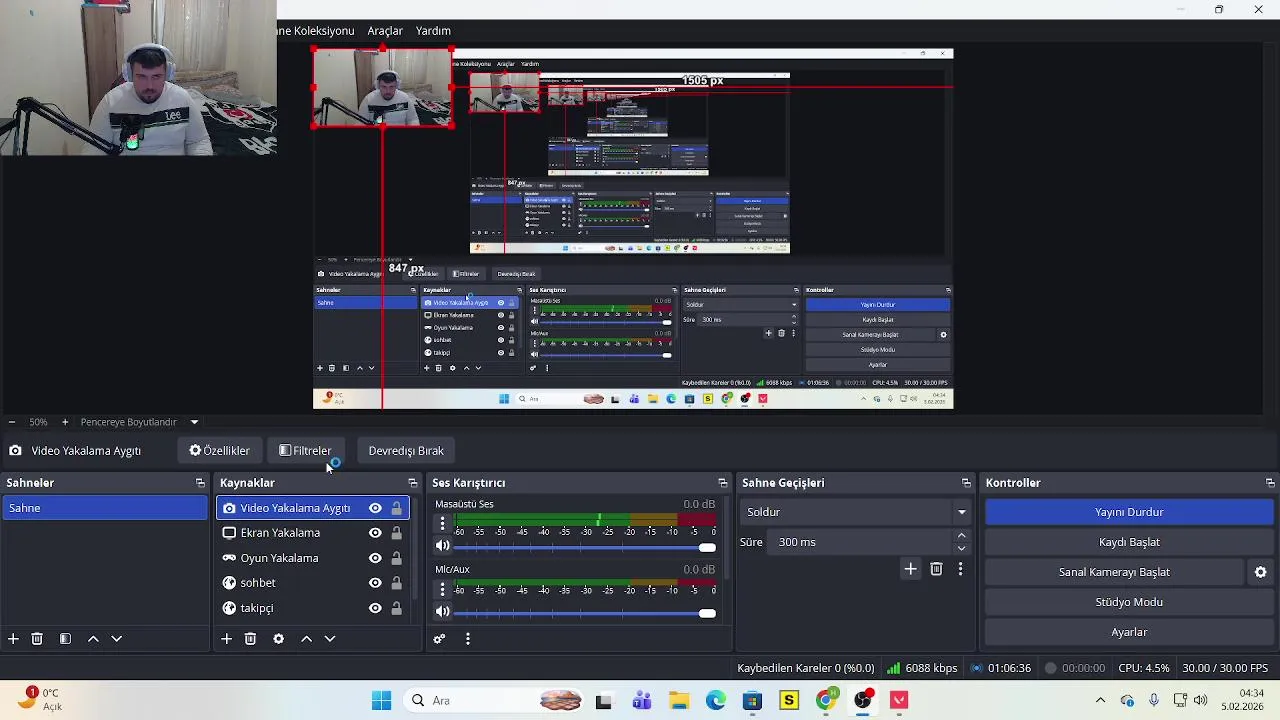The height and width of the screenshot is (720, 1280).
Task: Remove the scene transition with the trash icon
Action: click(936, 569)
